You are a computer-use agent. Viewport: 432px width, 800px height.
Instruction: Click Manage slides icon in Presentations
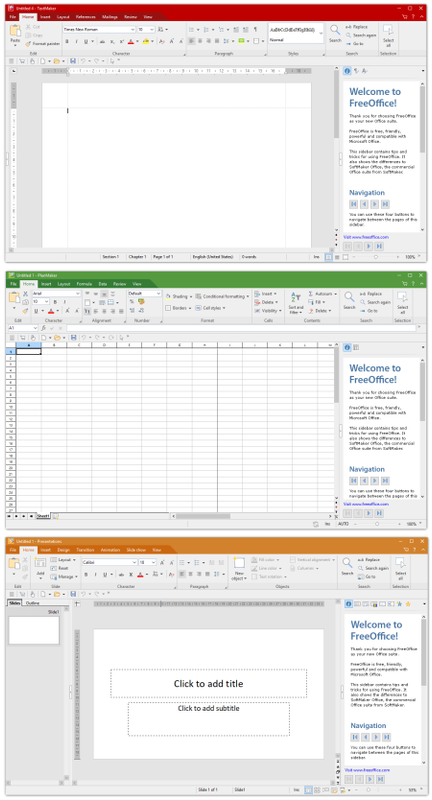(54, 577)
